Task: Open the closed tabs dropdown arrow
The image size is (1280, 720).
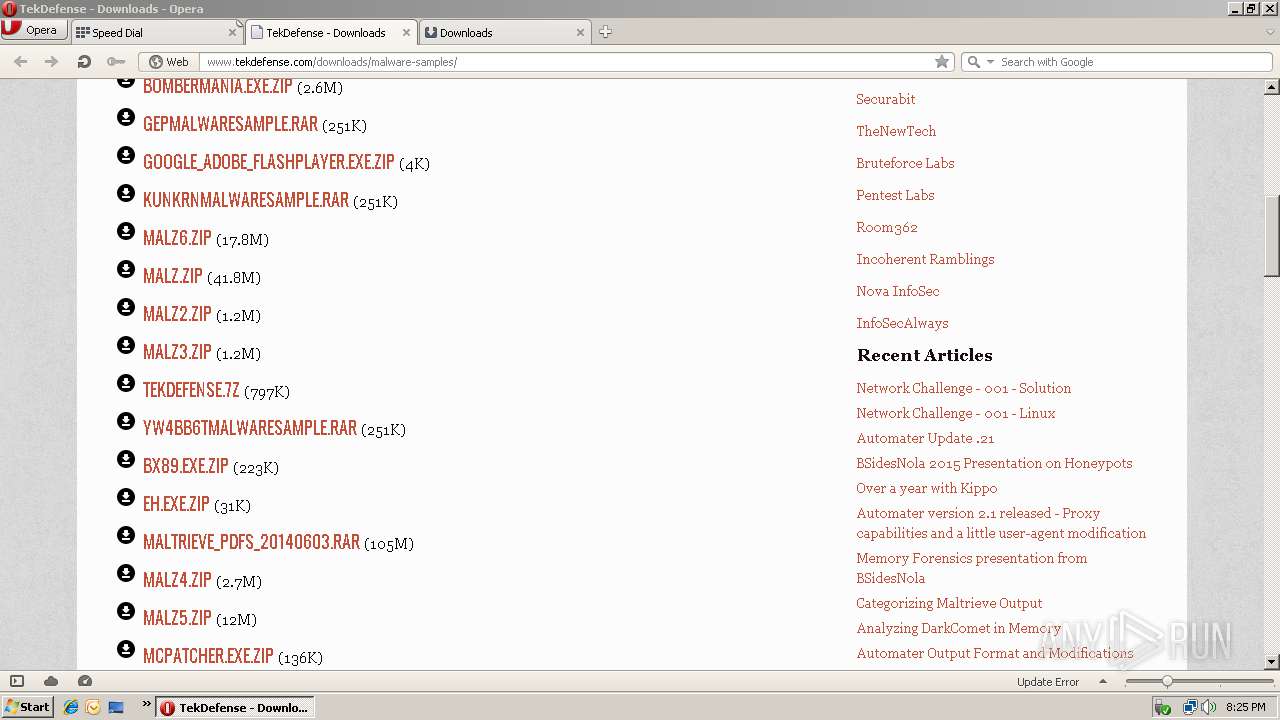Action: coord(1270,32)
